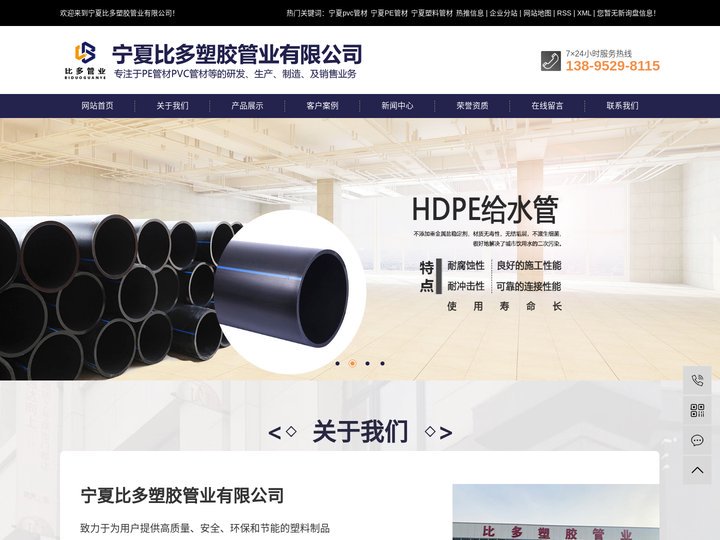Select the active orange carousel dot
Screen dimensions: 720x540
pyautogui.click(x=352, y=363)
